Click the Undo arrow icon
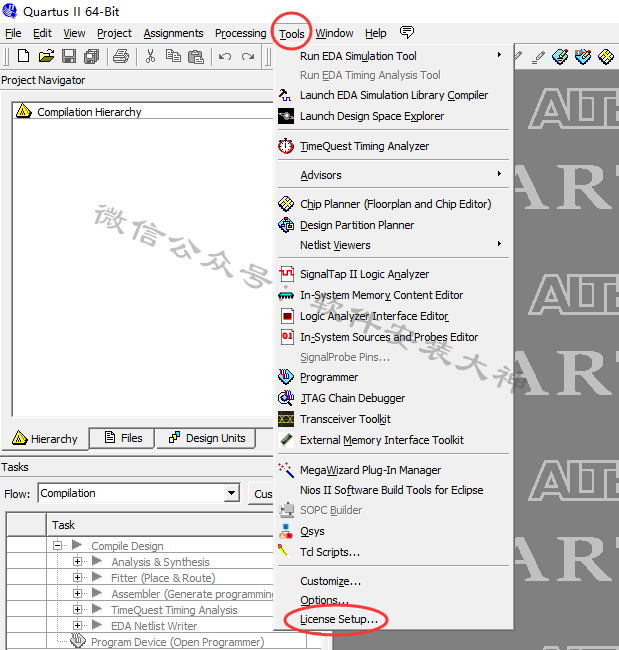This screenshot has width=619, height=650. (225, 56)
